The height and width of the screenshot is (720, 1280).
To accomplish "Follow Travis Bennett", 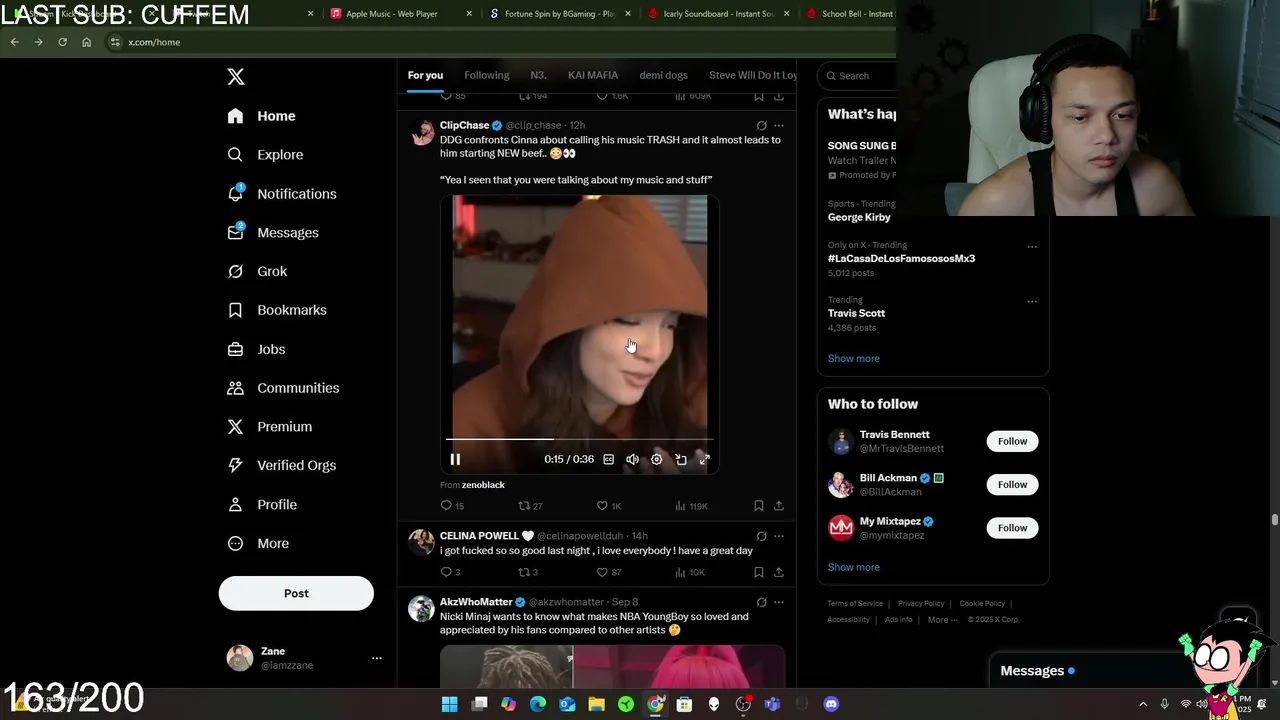I will pyautogui.click(x=1012, y=441).
